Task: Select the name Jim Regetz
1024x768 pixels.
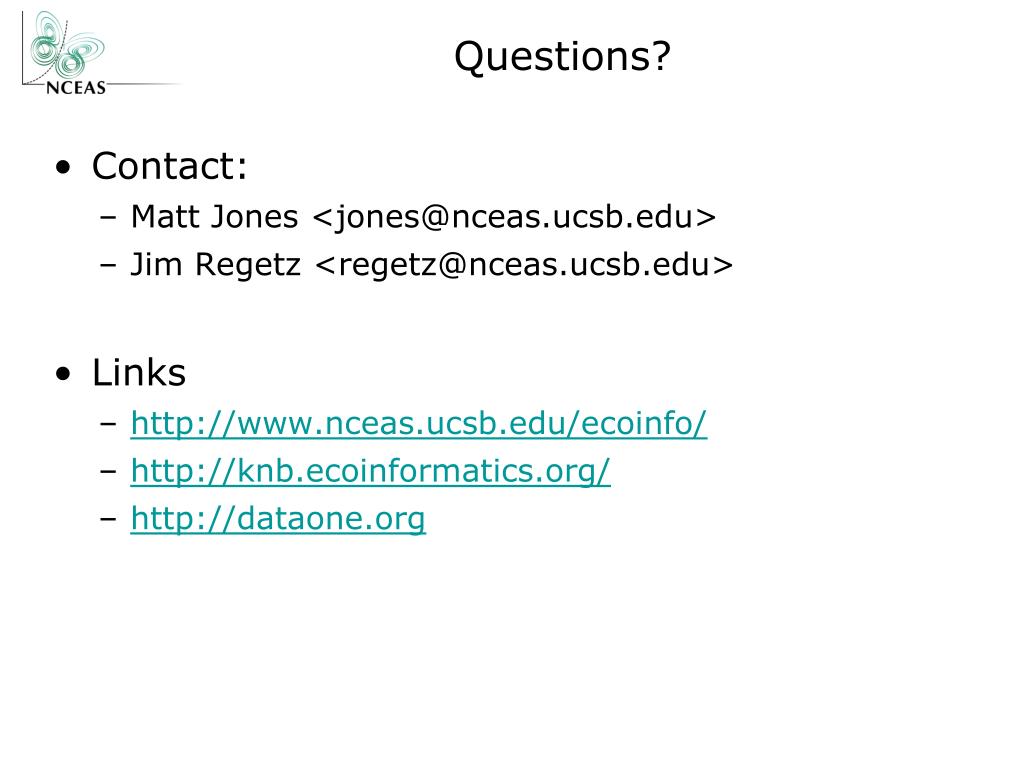Action: point(216,265)
